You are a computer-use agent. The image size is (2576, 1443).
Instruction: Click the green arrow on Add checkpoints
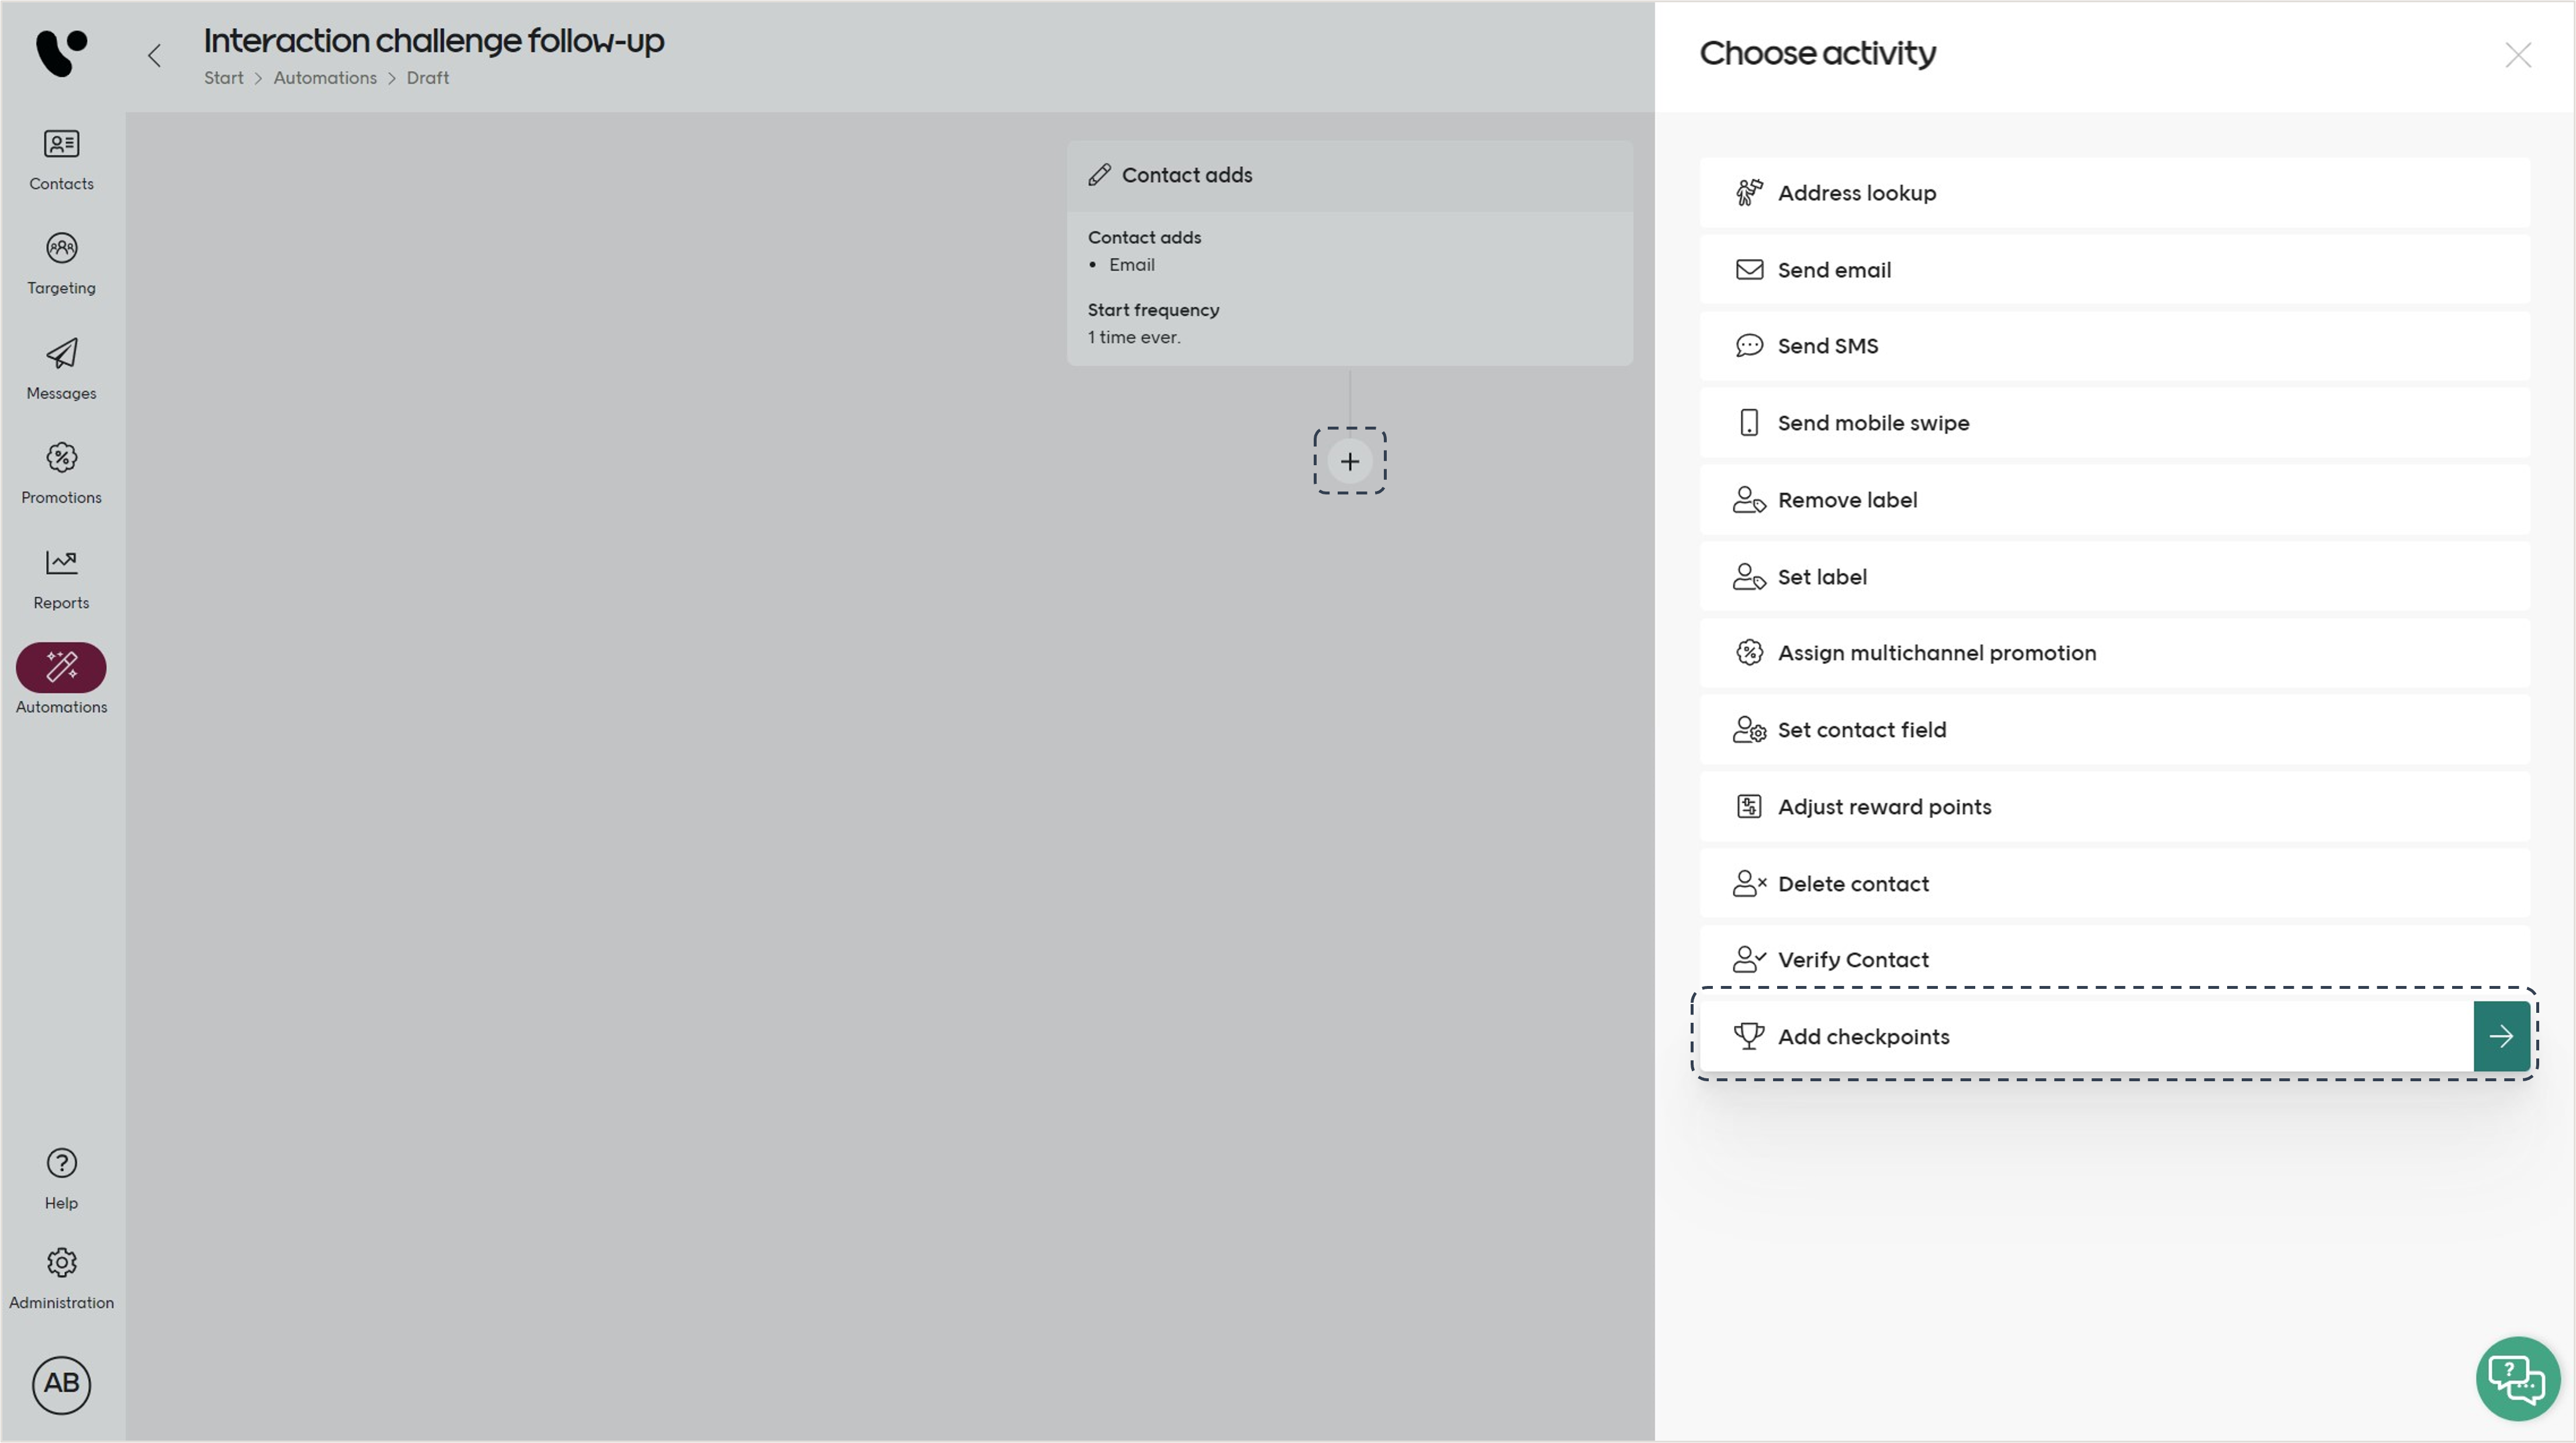tap(2501, 1036)
